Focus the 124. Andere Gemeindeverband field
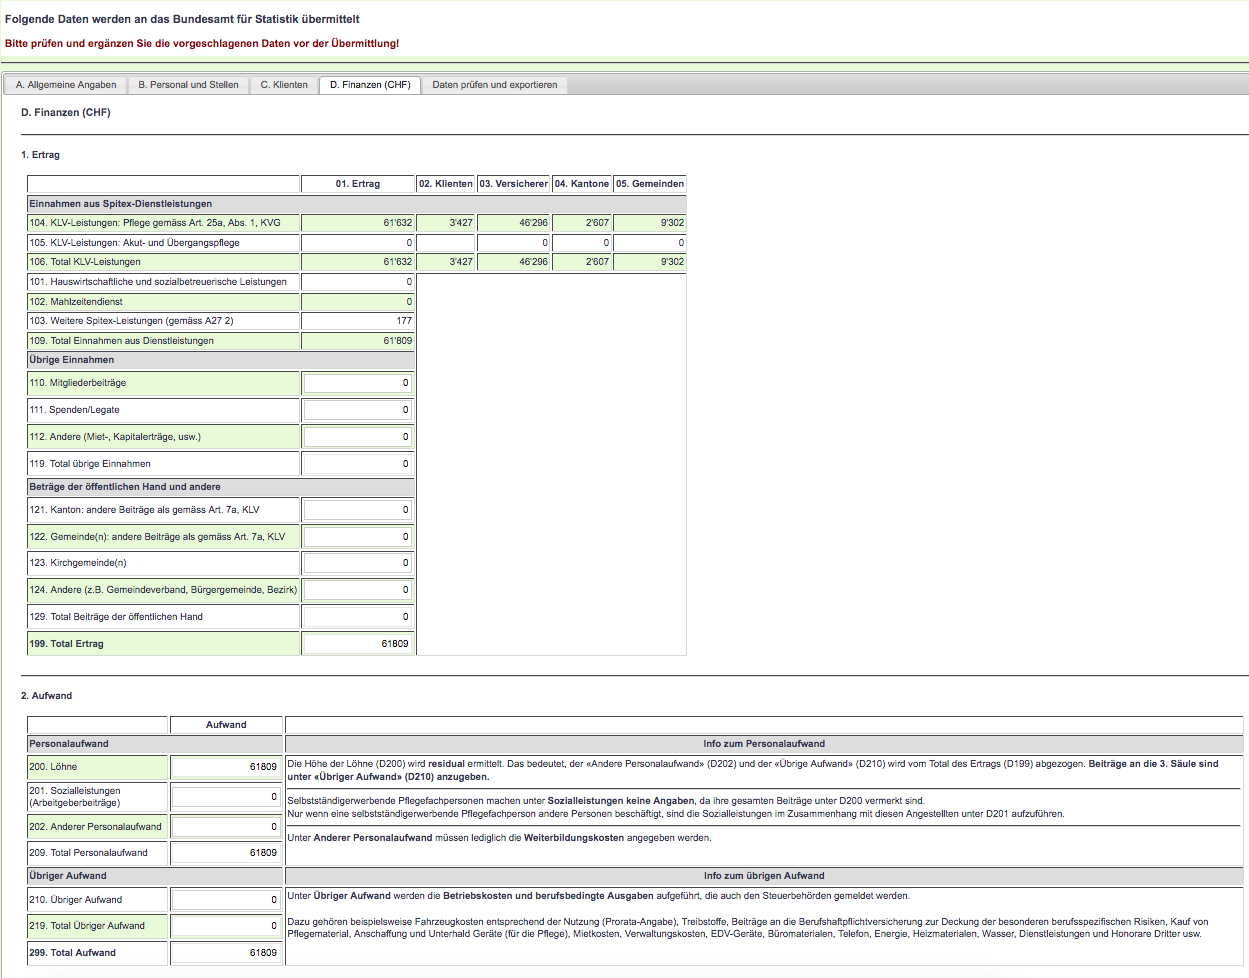 click(358, 590)
